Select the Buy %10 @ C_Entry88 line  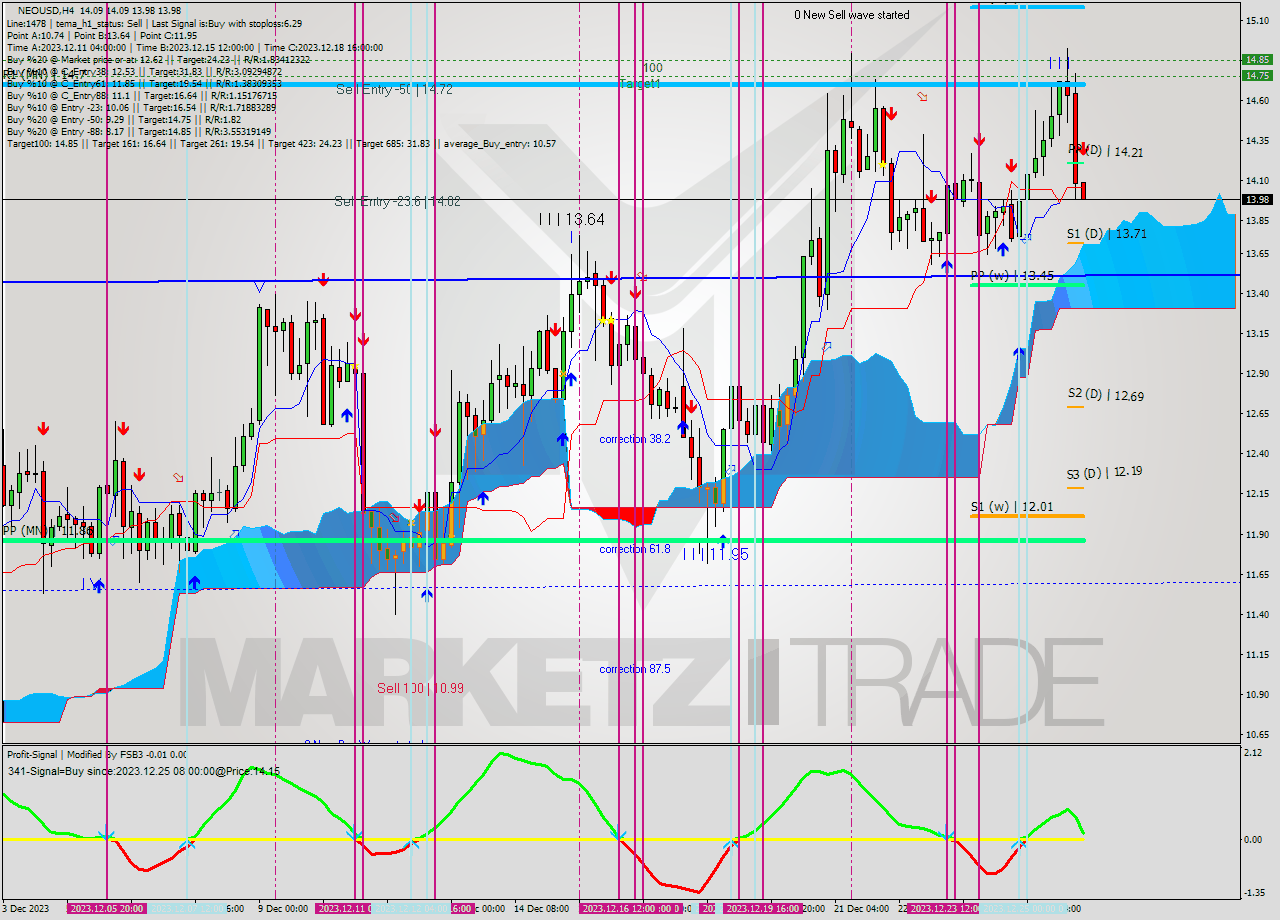pyautogui.click(x=140, y=95)
